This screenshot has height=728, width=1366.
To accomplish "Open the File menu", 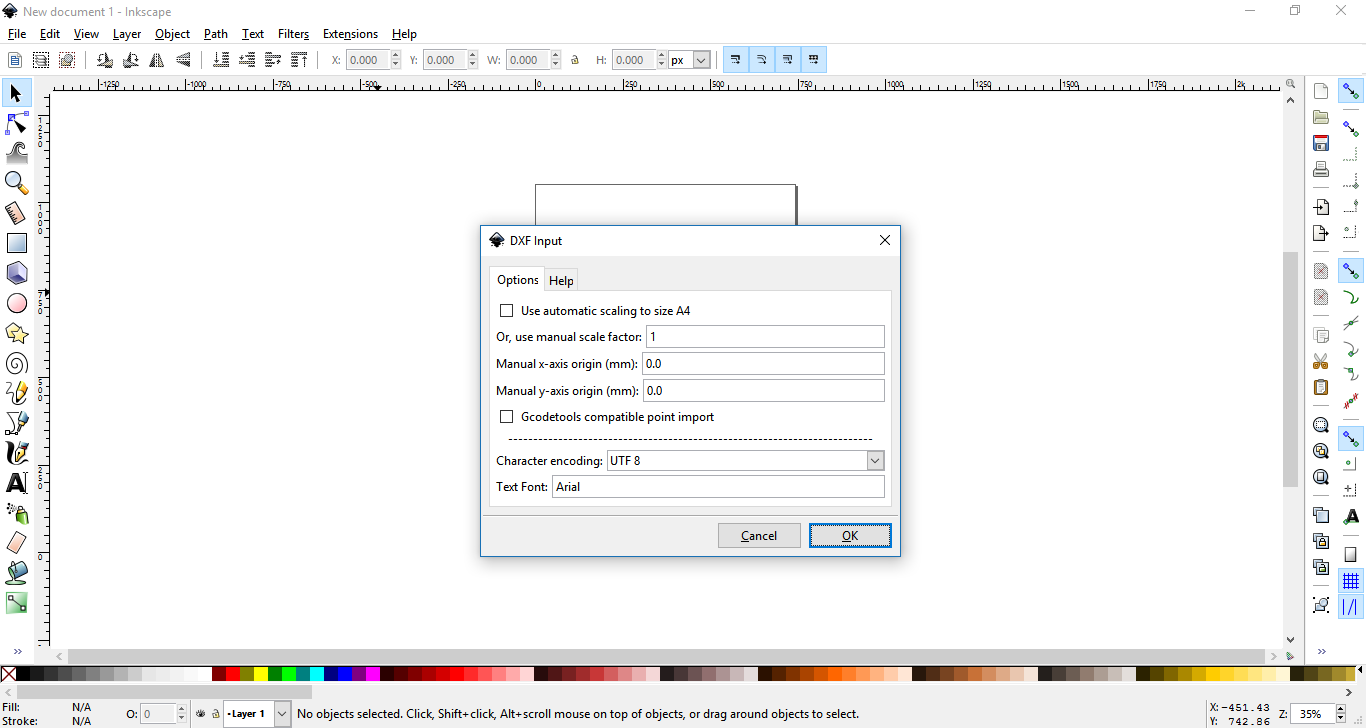I will 16,34.
